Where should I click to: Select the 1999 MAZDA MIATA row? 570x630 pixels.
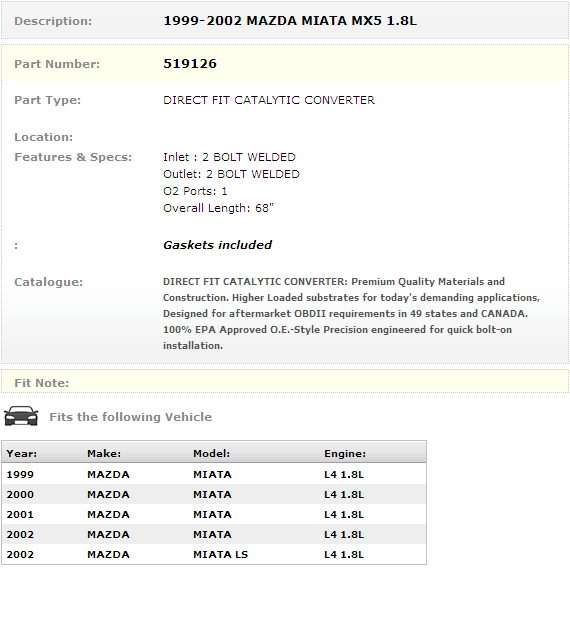tap(214, 475)
